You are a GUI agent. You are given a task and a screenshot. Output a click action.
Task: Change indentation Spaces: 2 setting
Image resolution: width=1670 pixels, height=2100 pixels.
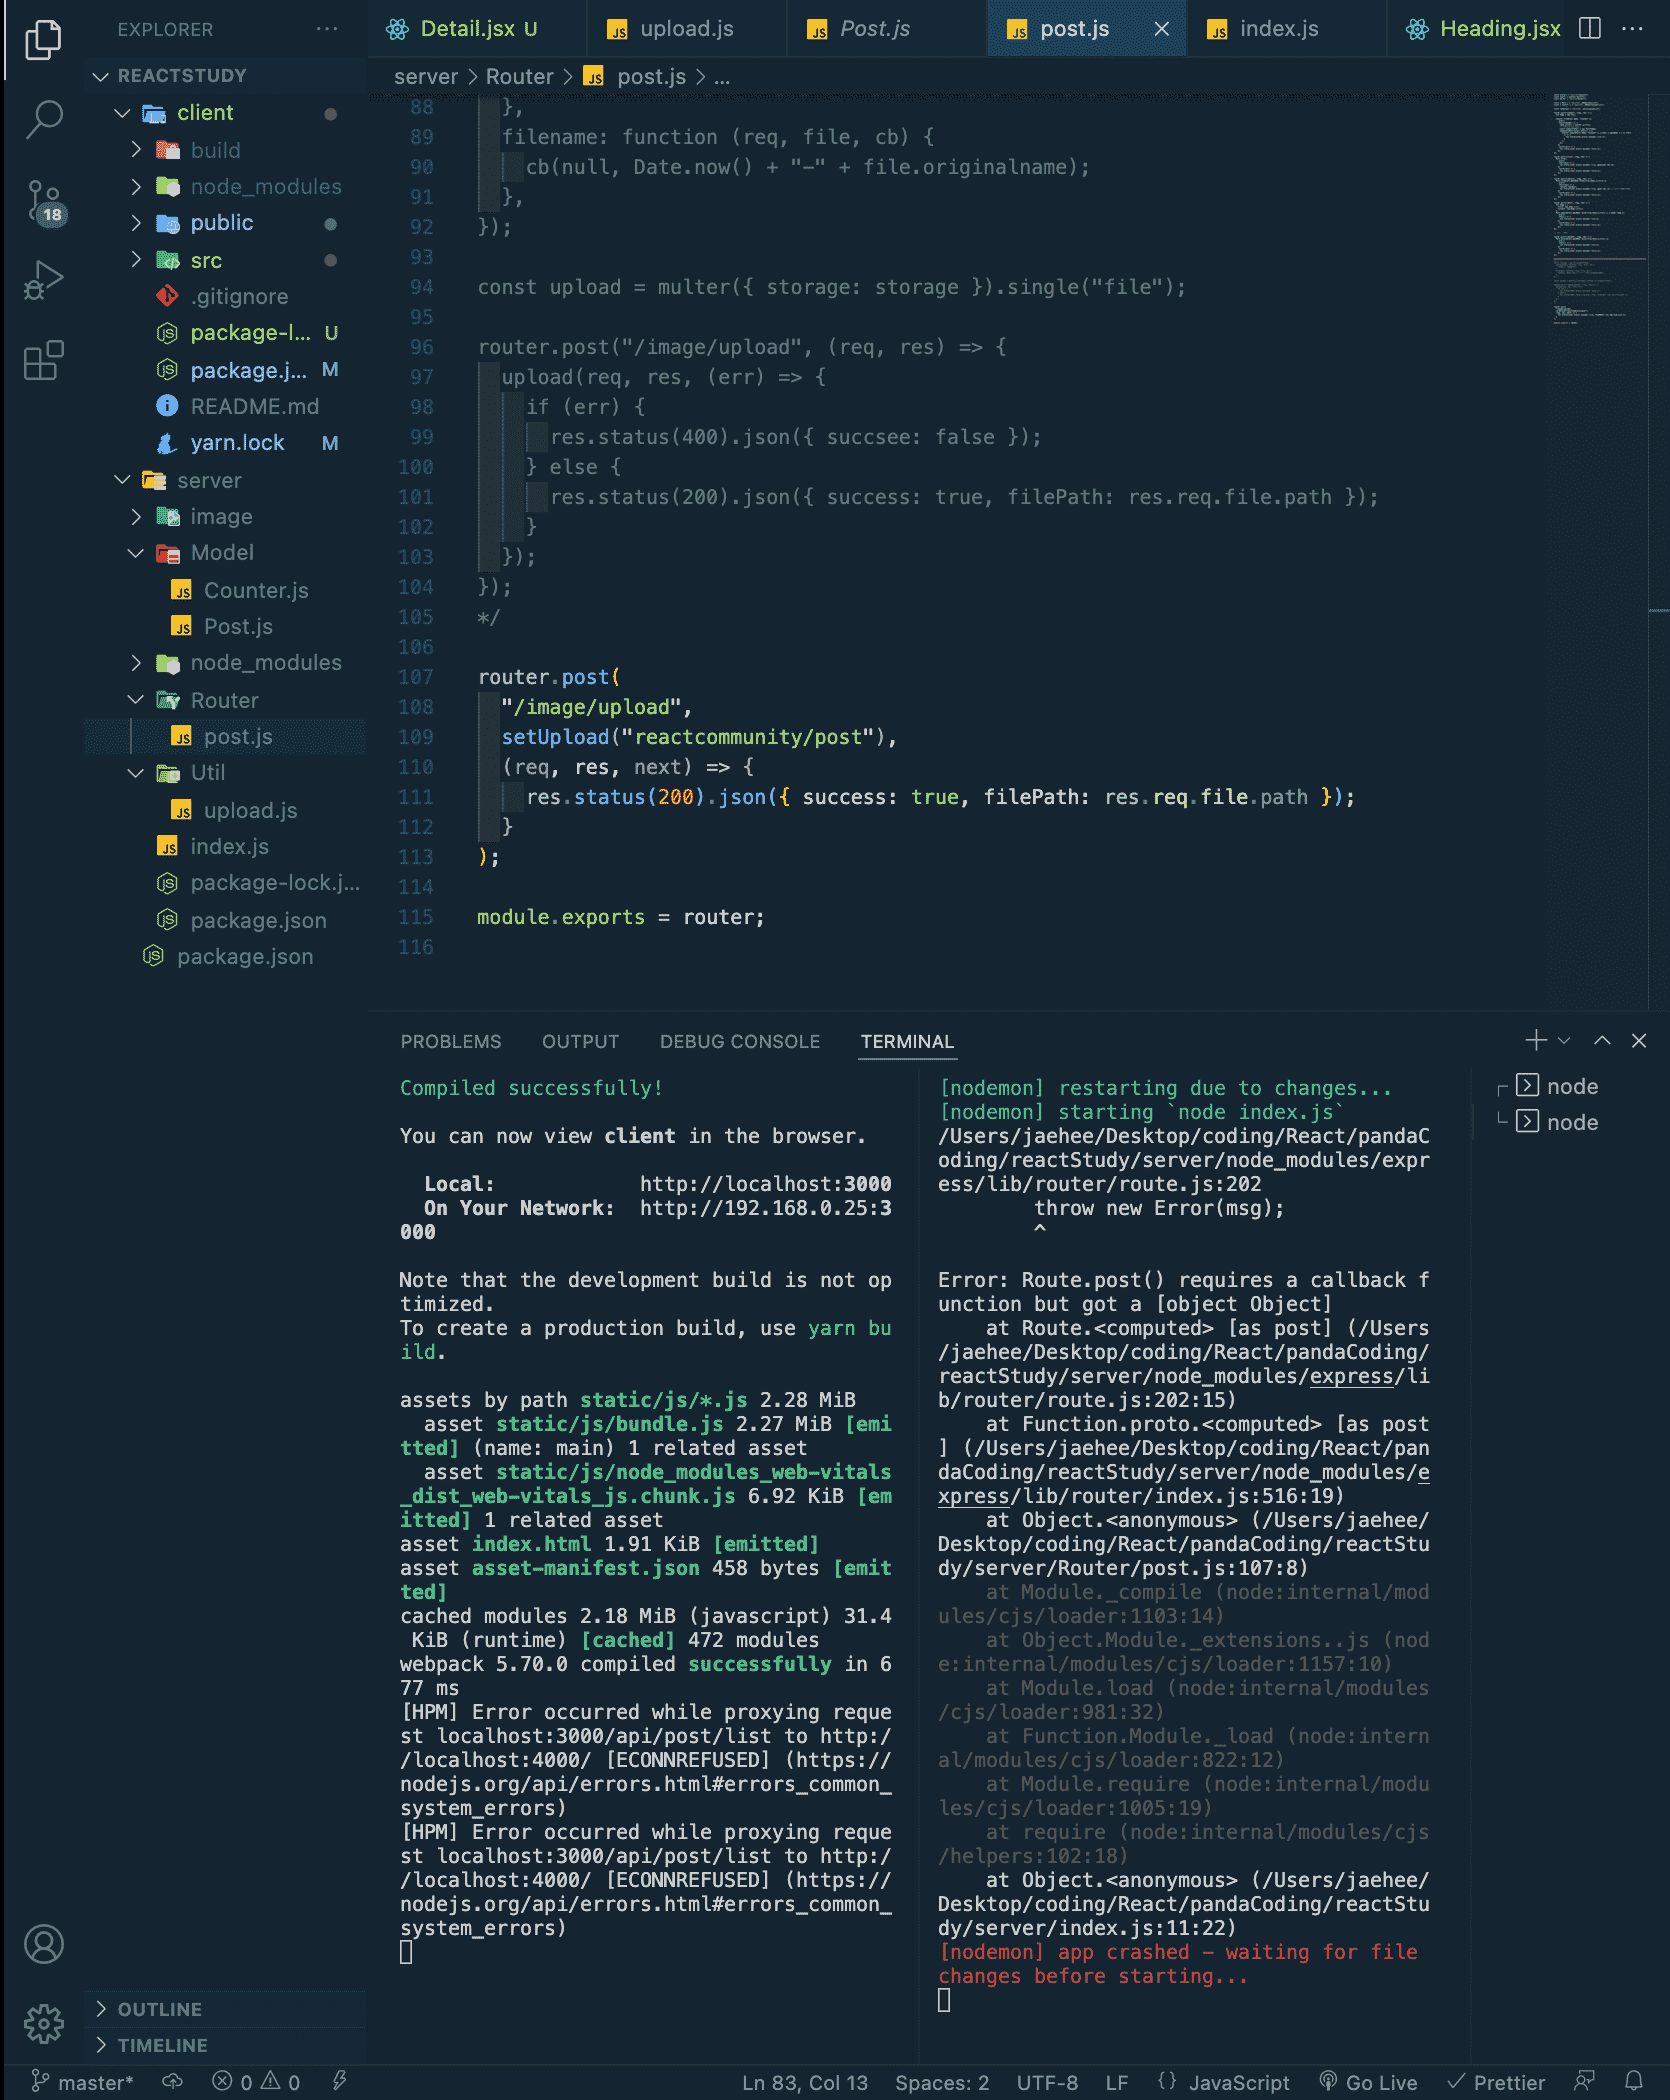click(942, 2082)
